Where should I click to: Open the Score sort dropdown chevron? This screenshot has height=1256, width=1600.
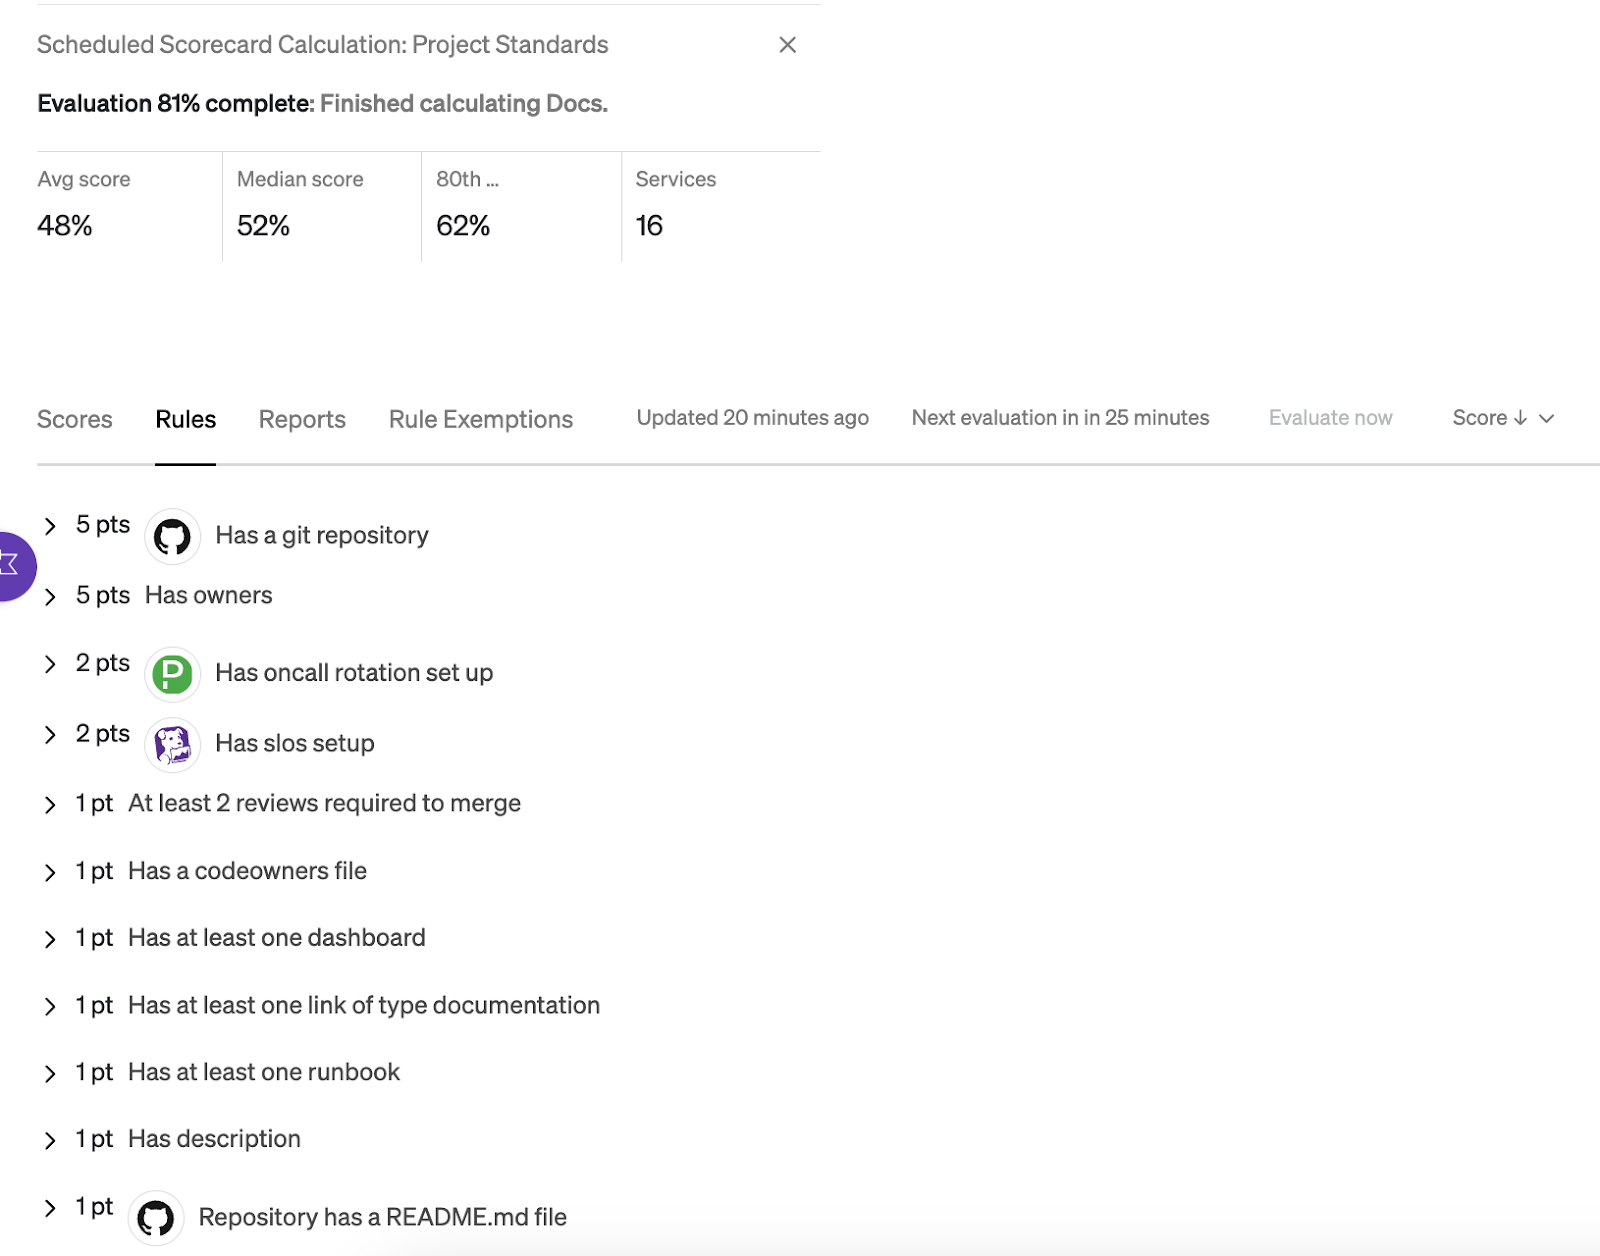click(x=1547, y=418)
